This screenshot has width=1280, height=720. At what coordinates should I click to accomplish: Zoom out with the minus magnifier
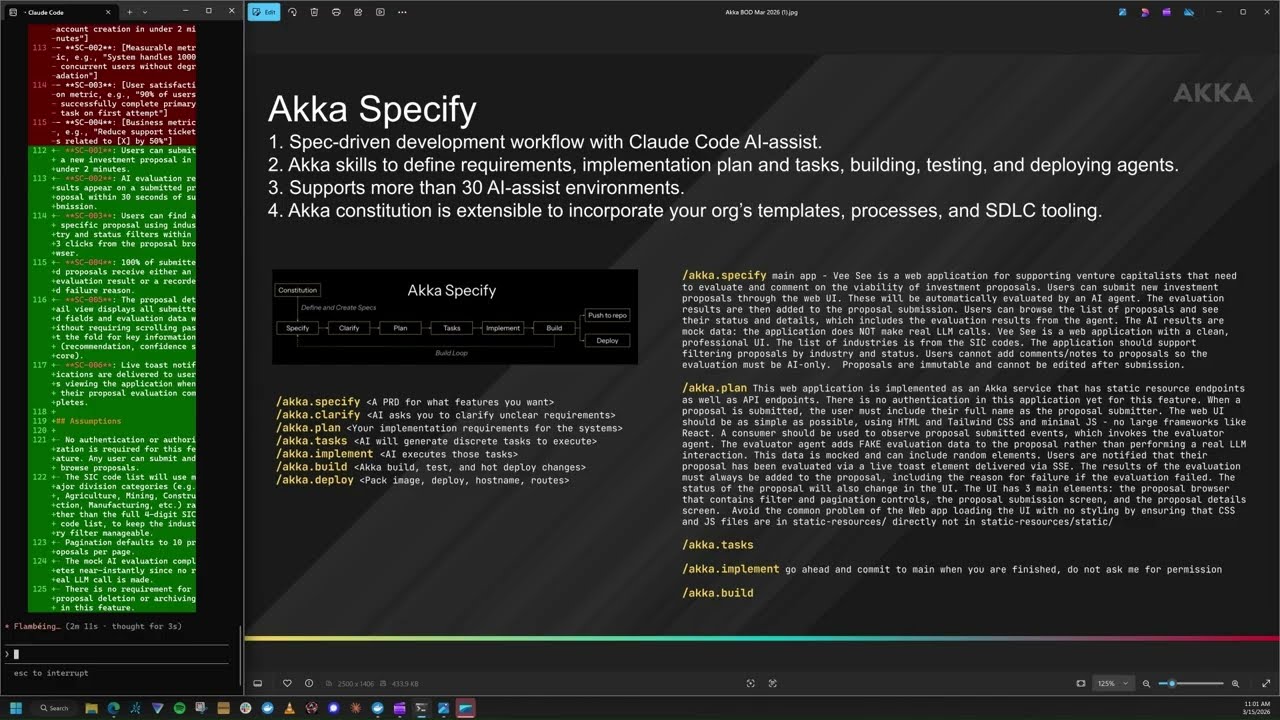1147,683
